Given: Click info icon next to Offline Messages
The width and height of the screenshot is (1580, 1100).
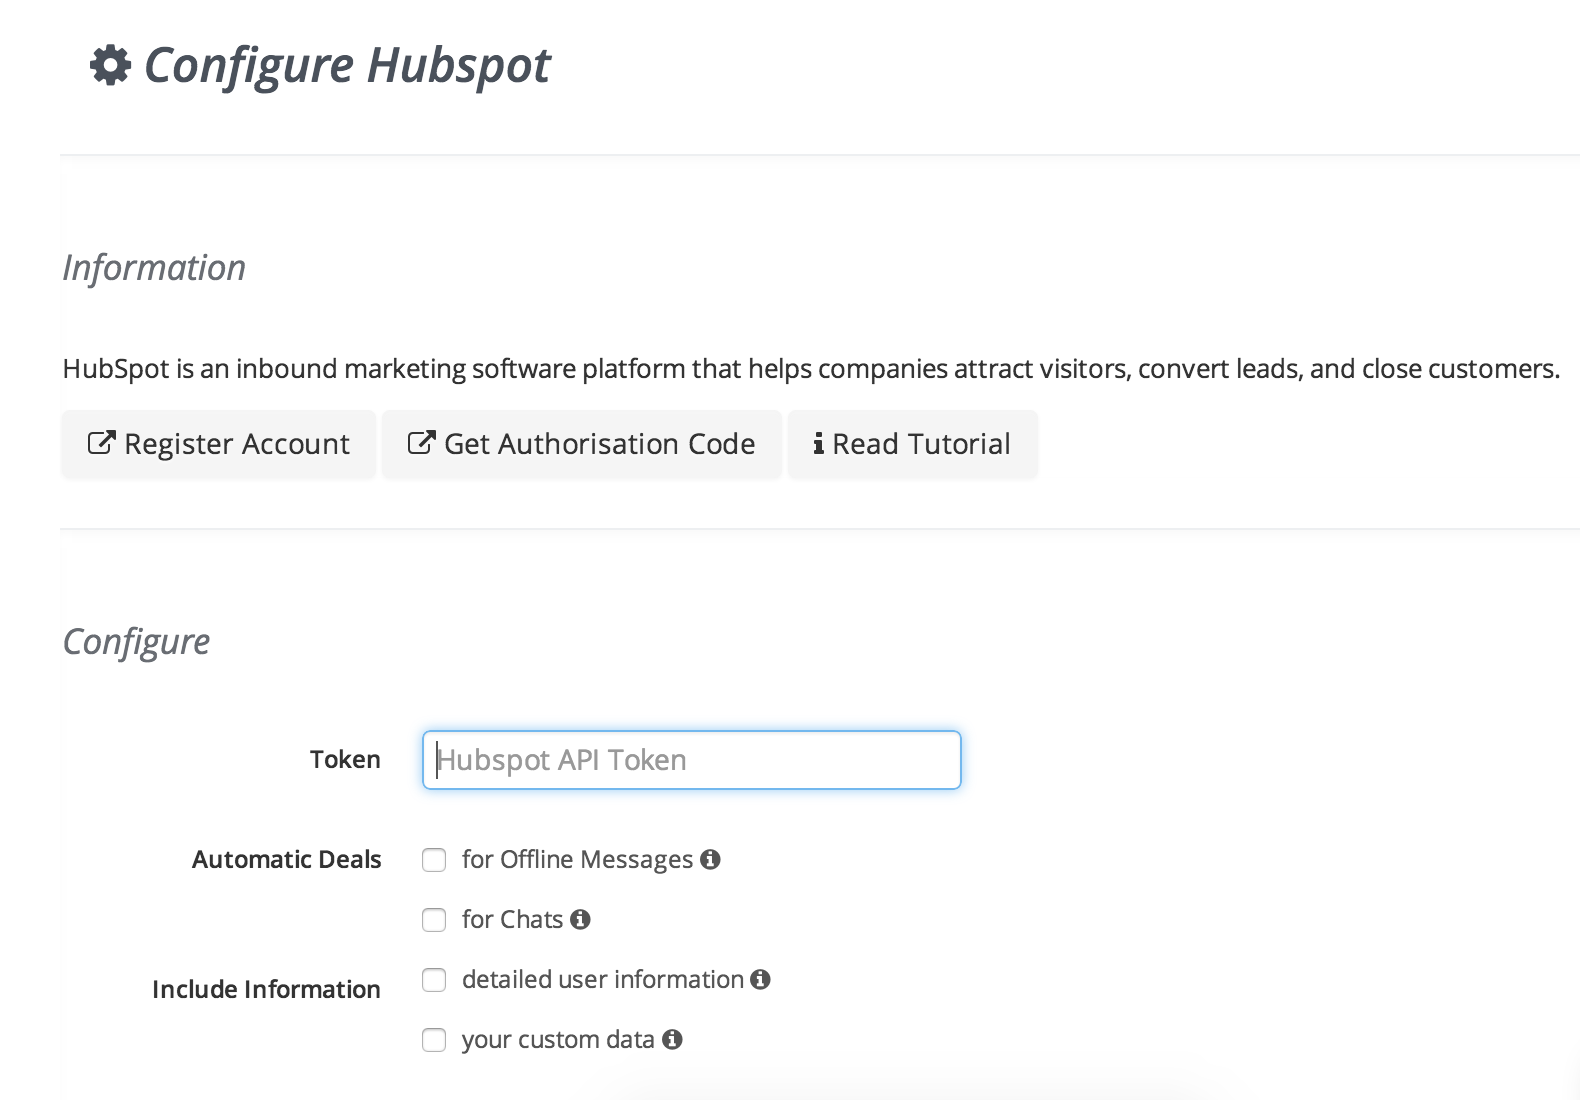Looking at the screenshot, I should (710, 859).
